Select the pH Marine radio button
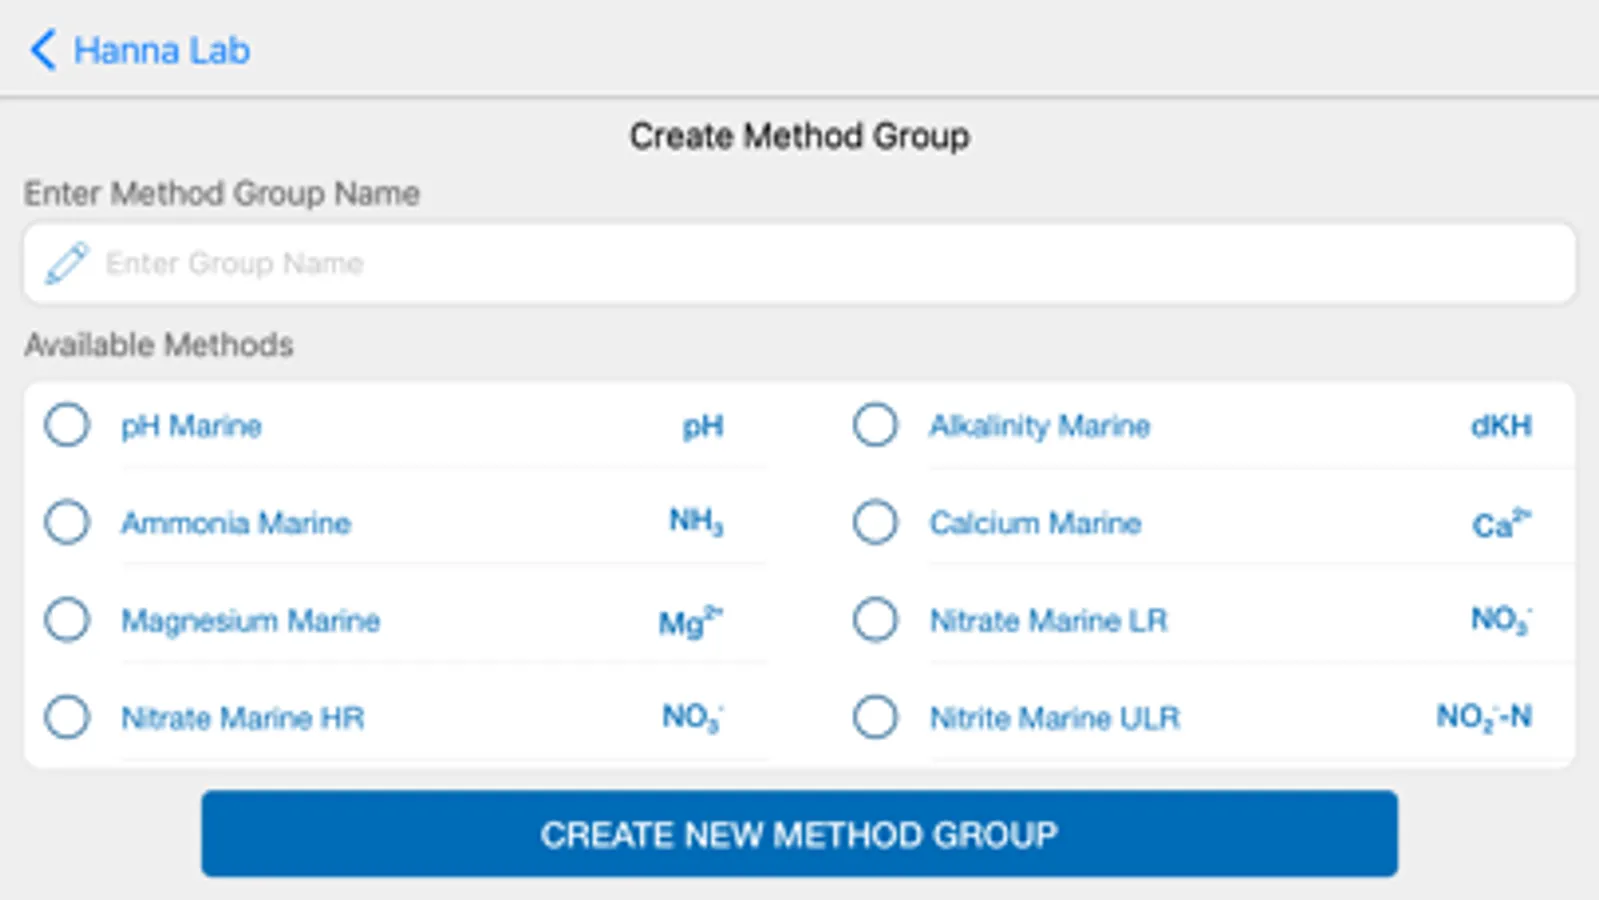Screen dimensions: 1599x900 (67, 425)
